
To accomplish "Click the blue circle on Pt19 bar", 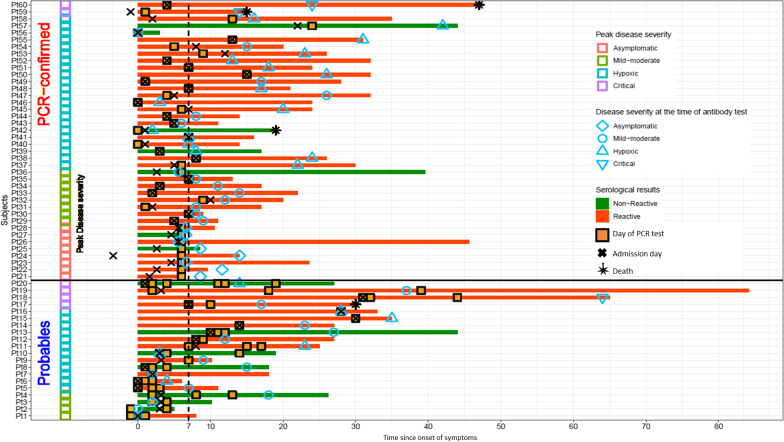I will [406, 290].
